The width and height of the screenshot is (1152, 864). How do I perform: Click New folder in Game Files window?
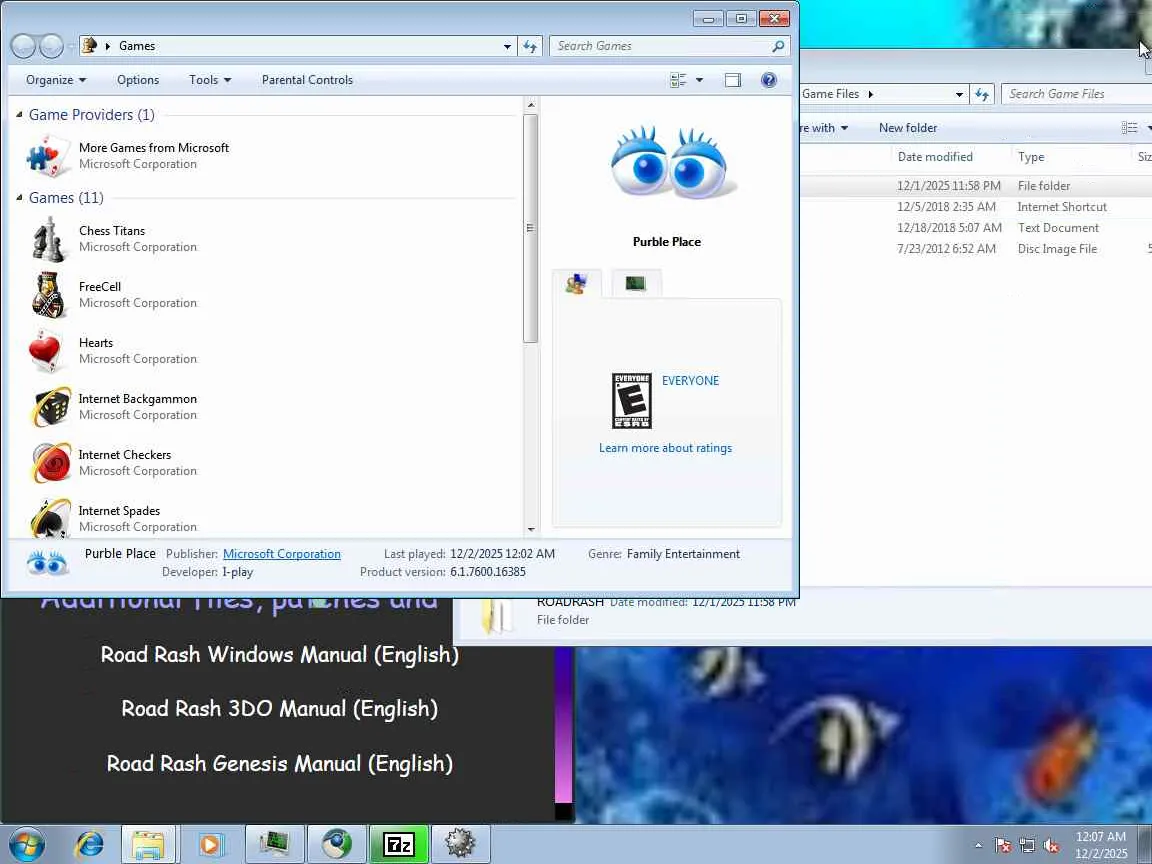pos(907,128)
